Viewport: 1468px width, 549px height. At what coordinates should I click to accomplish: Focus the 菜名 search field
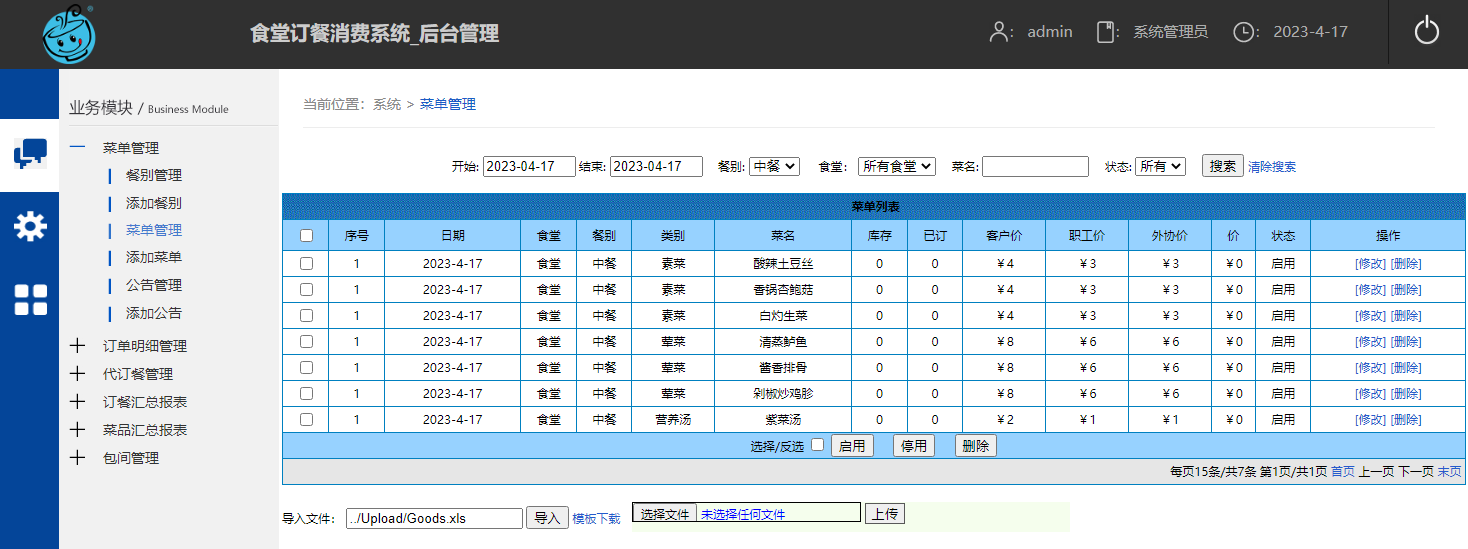[x=1035, y=166]
